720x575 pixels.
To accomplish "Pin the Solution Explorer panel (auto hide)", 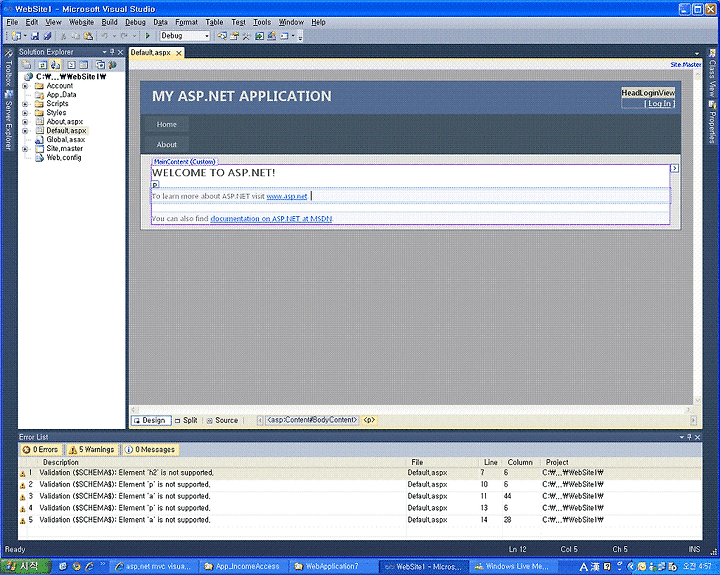I will coord(112,52).
